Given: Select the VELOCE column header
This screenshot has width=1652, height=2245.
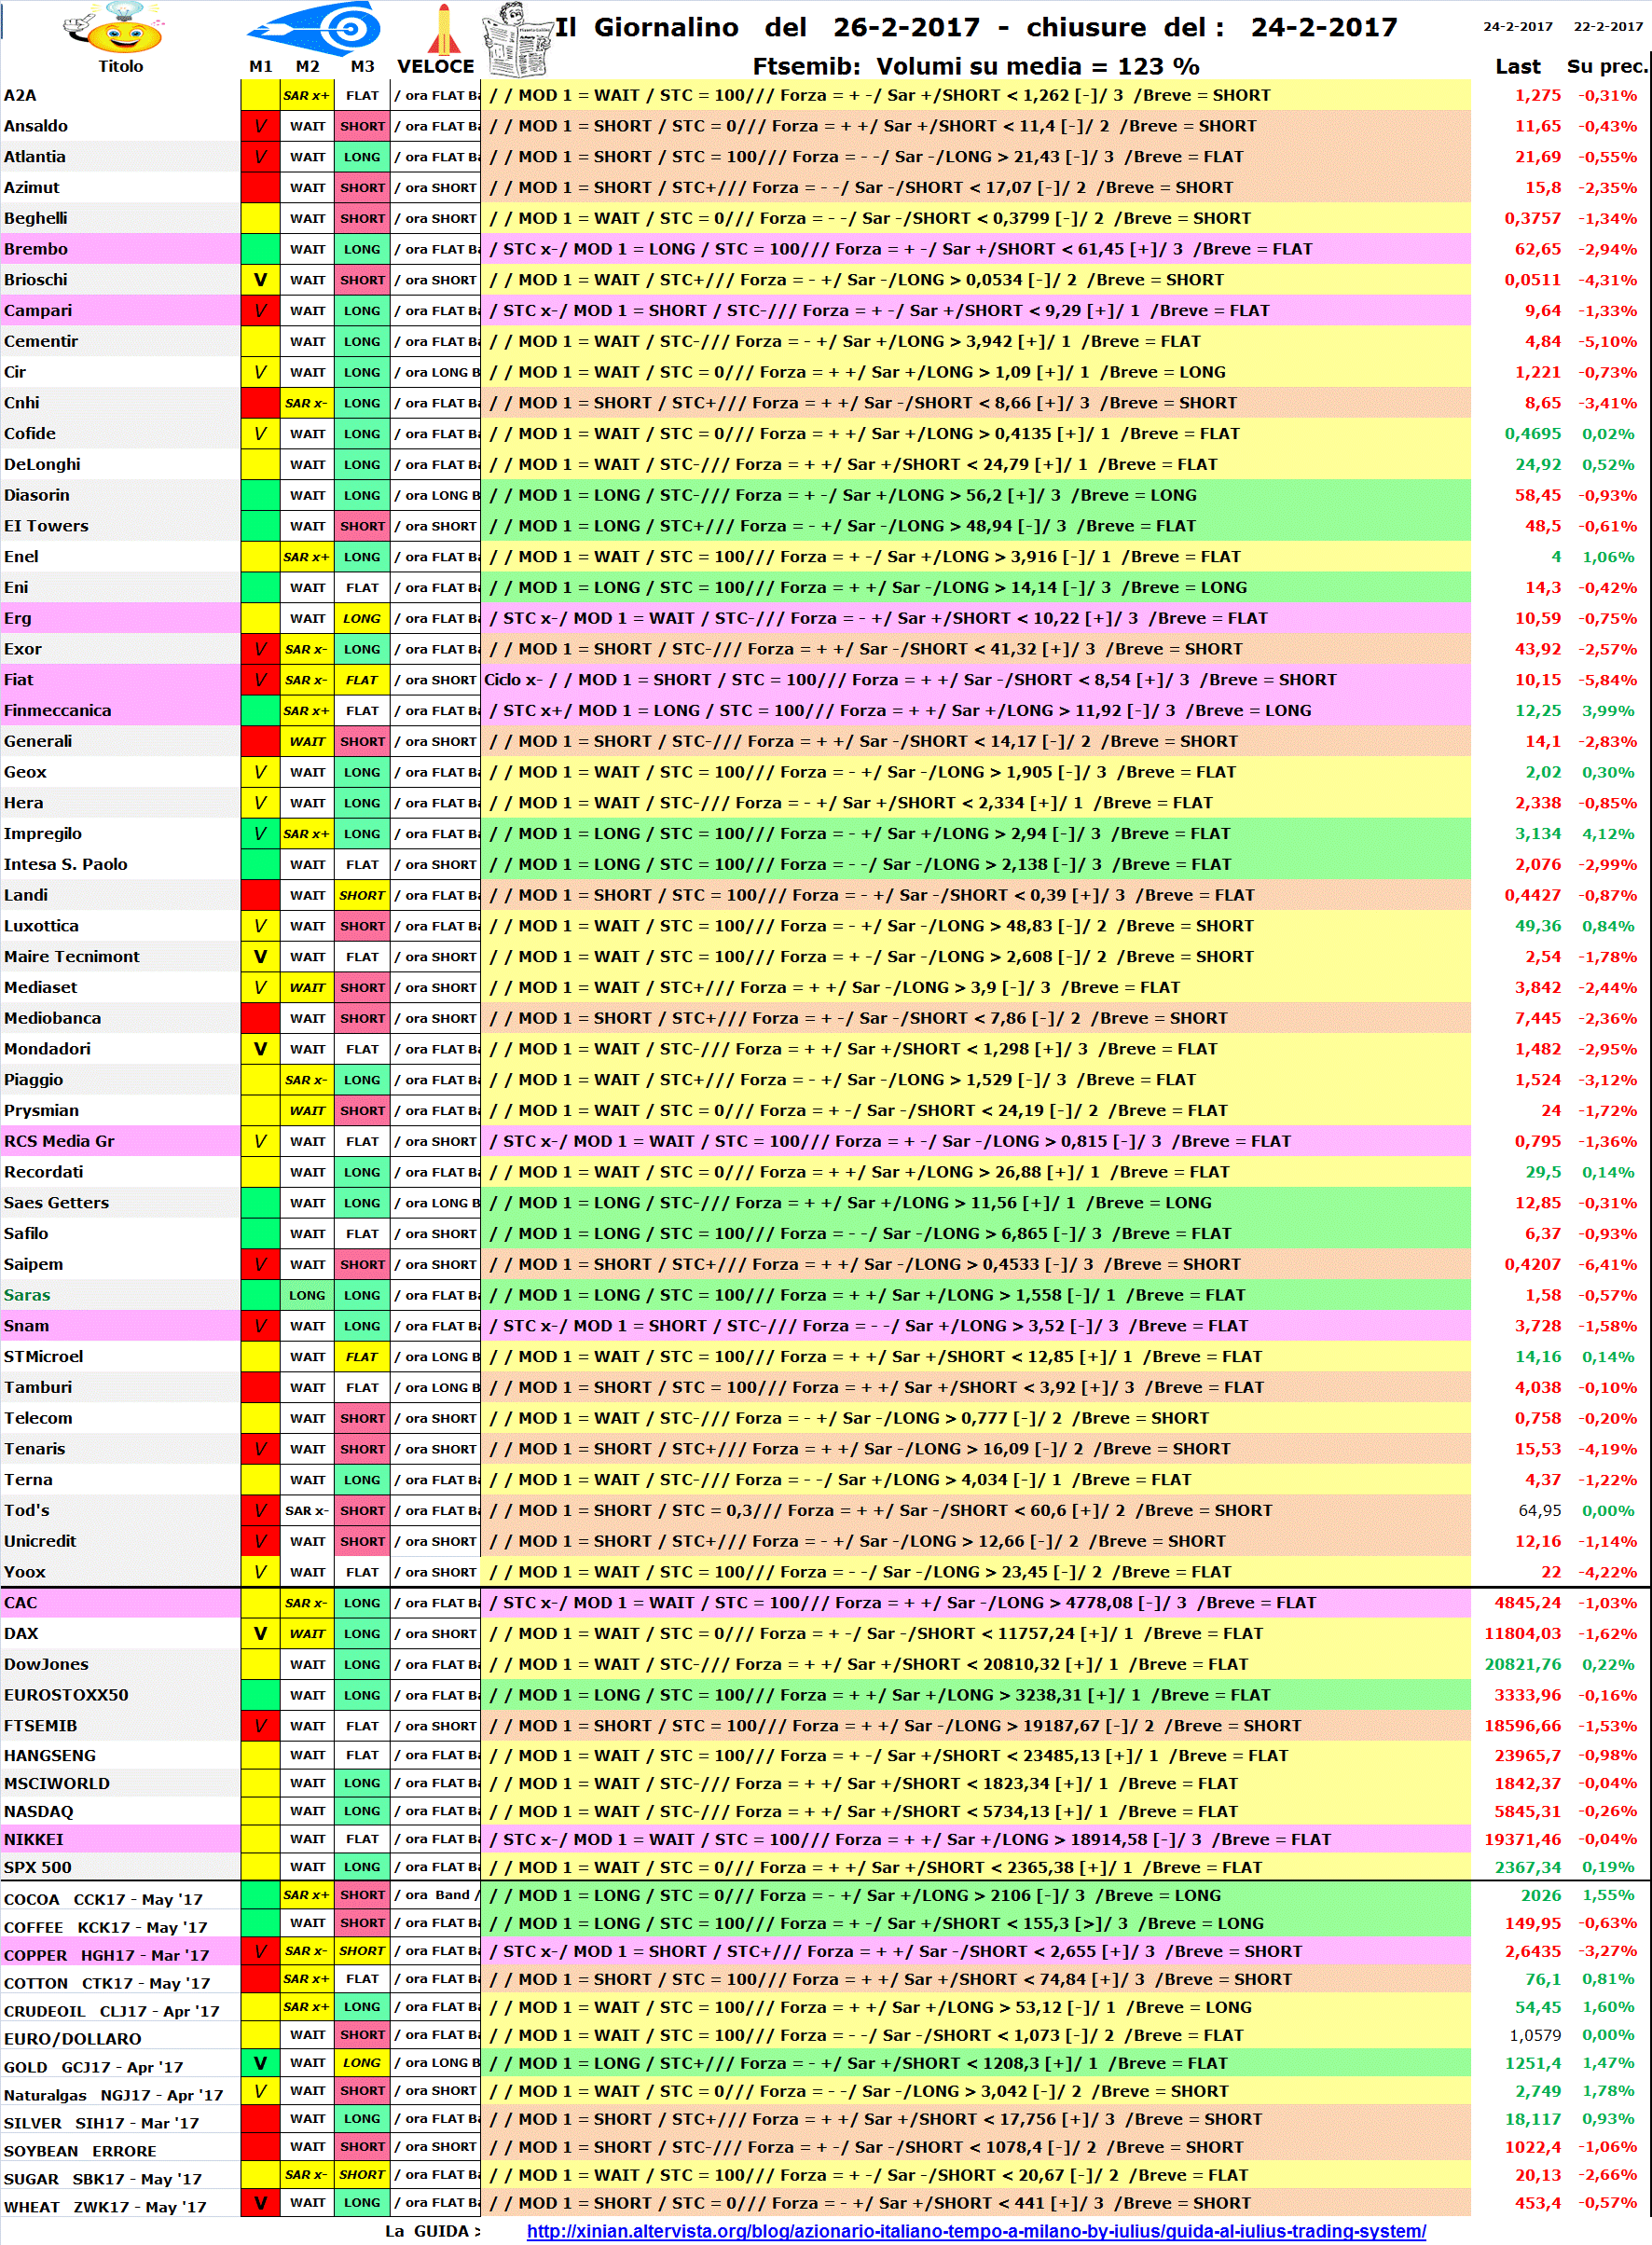Looking at the screenshot, I should pyautogui.click(x=436, y=66).
